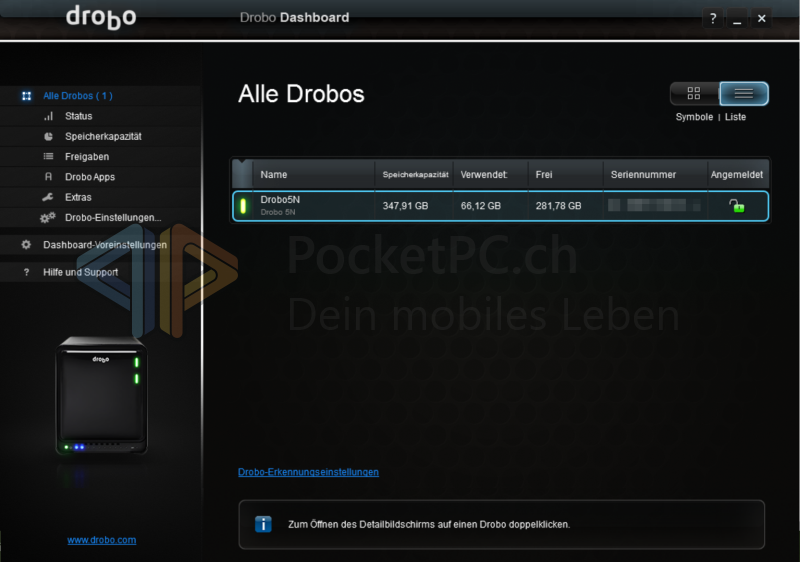Minimize the Drobo Dashboard window

[x=737, y=19]
